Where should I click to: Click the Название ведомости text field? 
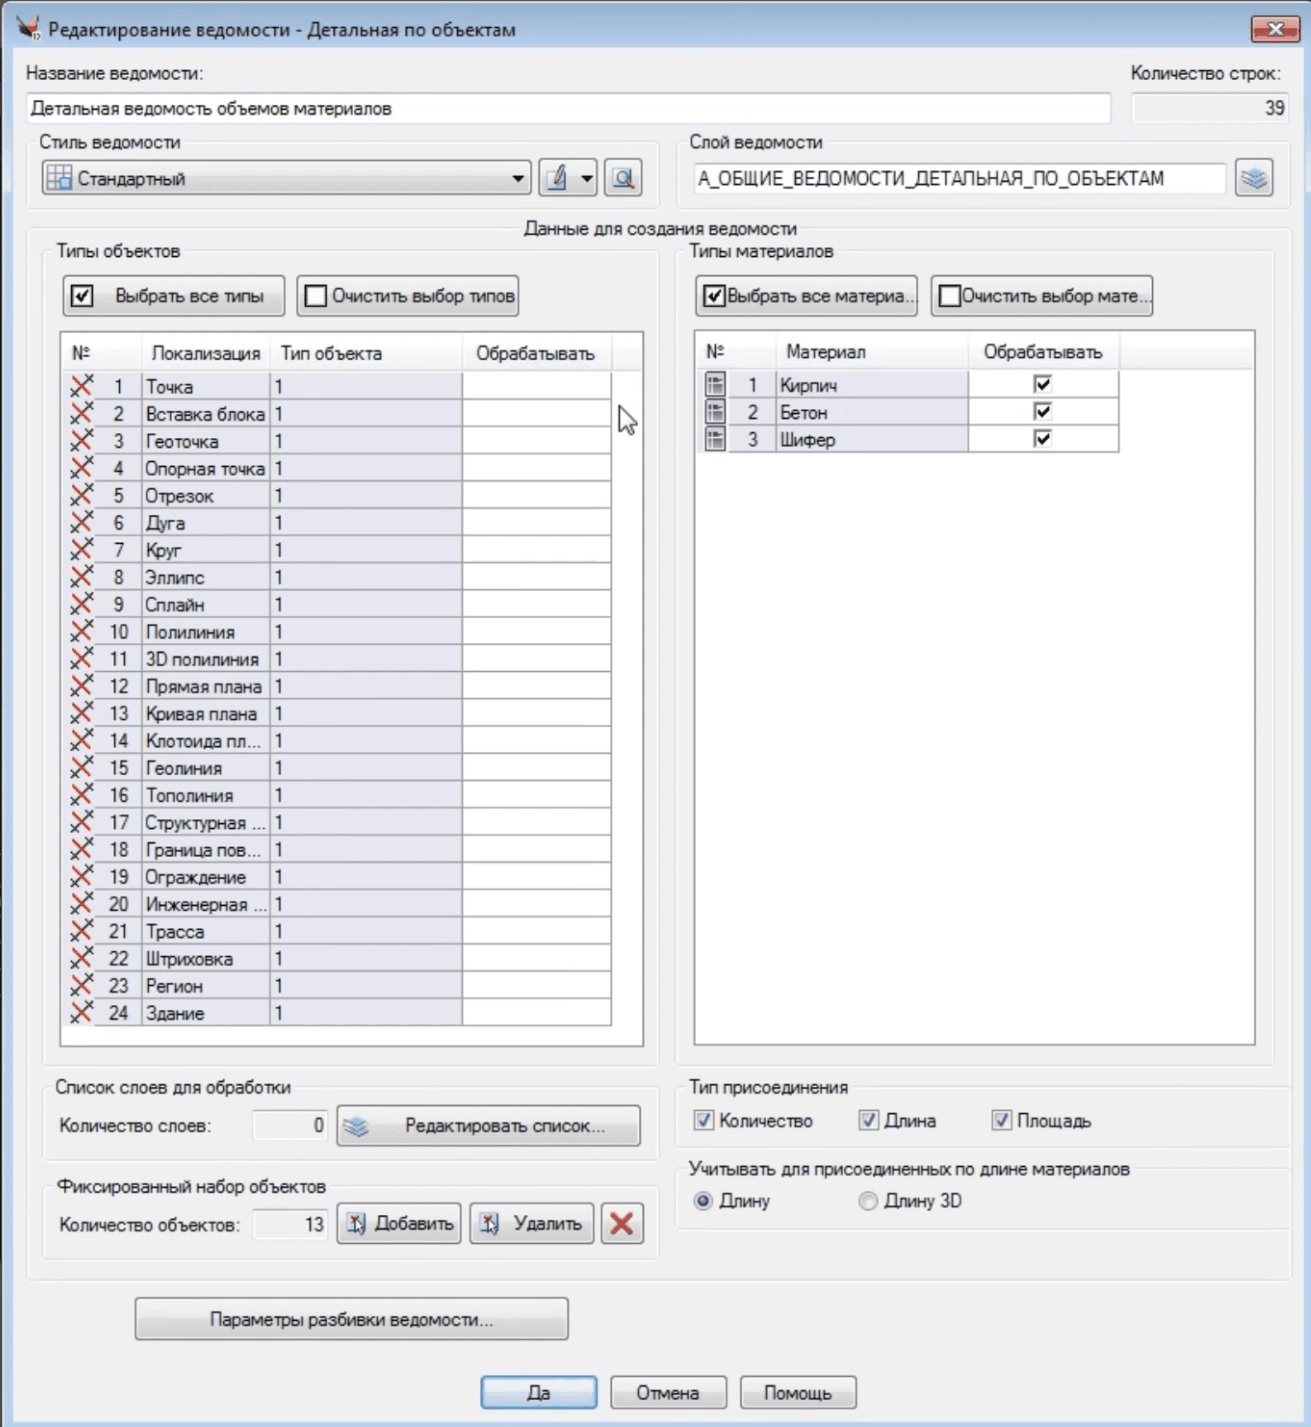tap(568, 109)
